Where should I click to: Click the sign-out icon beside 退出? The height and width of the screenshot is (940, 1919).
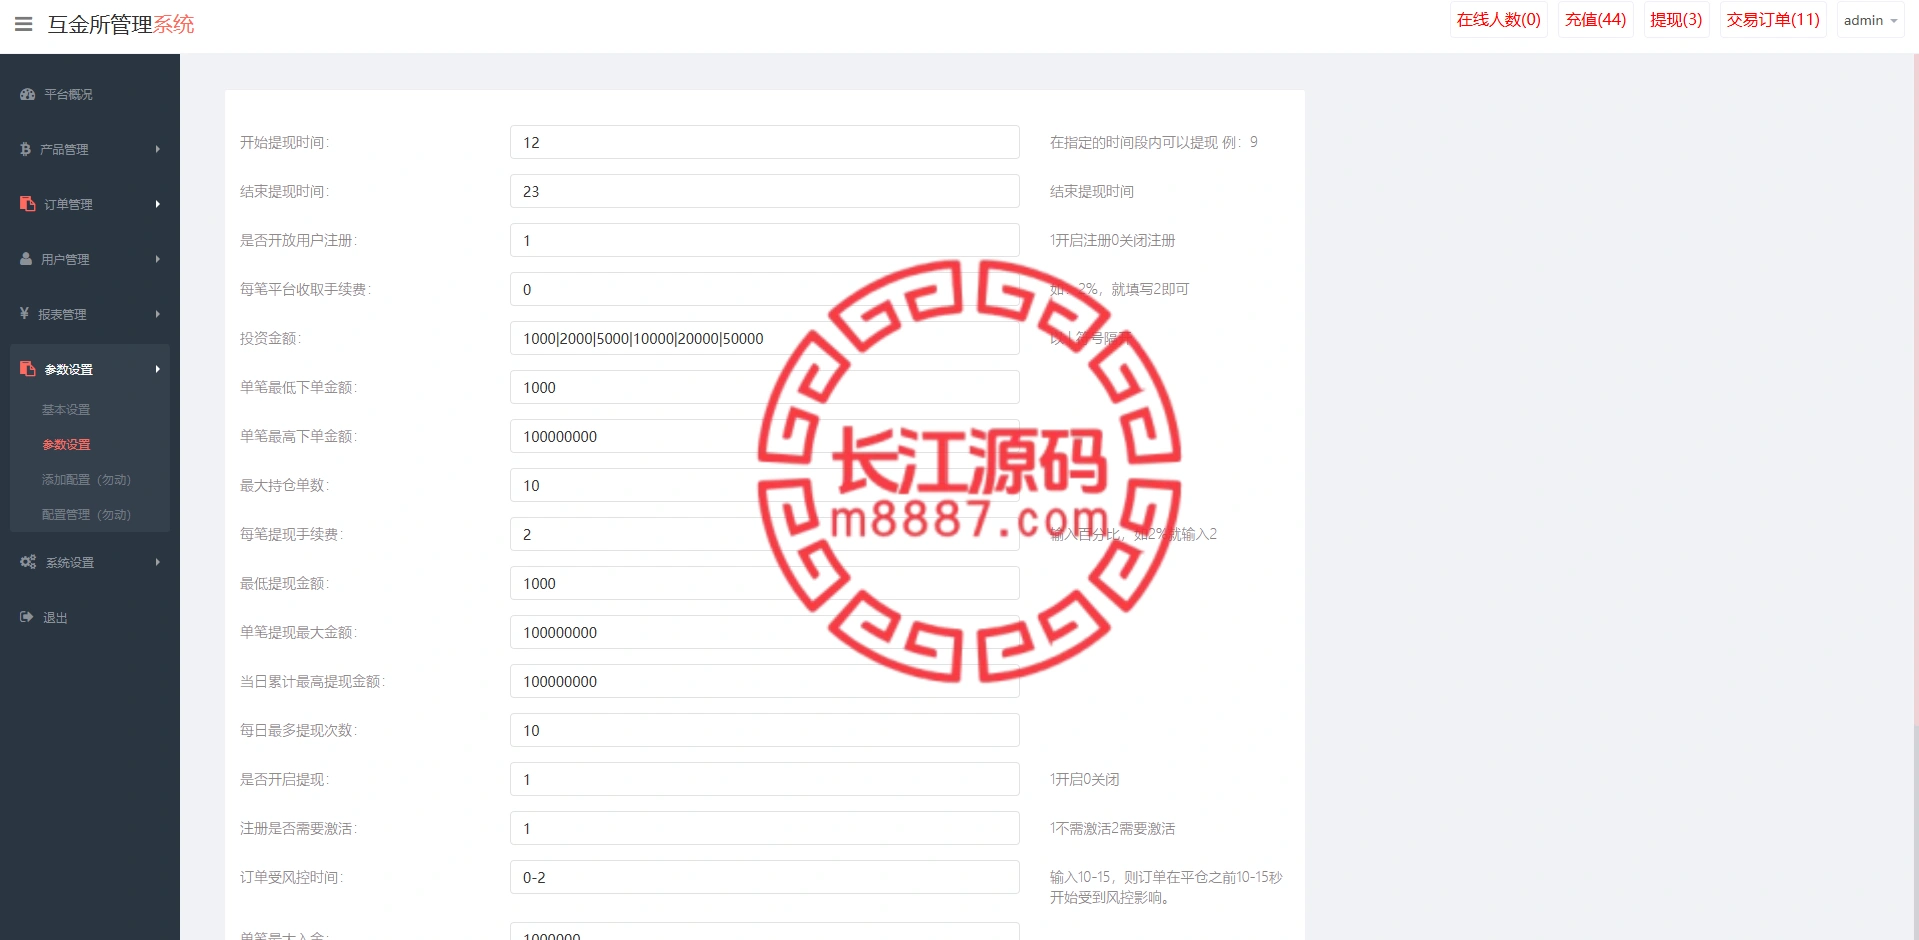pos(27,617)
